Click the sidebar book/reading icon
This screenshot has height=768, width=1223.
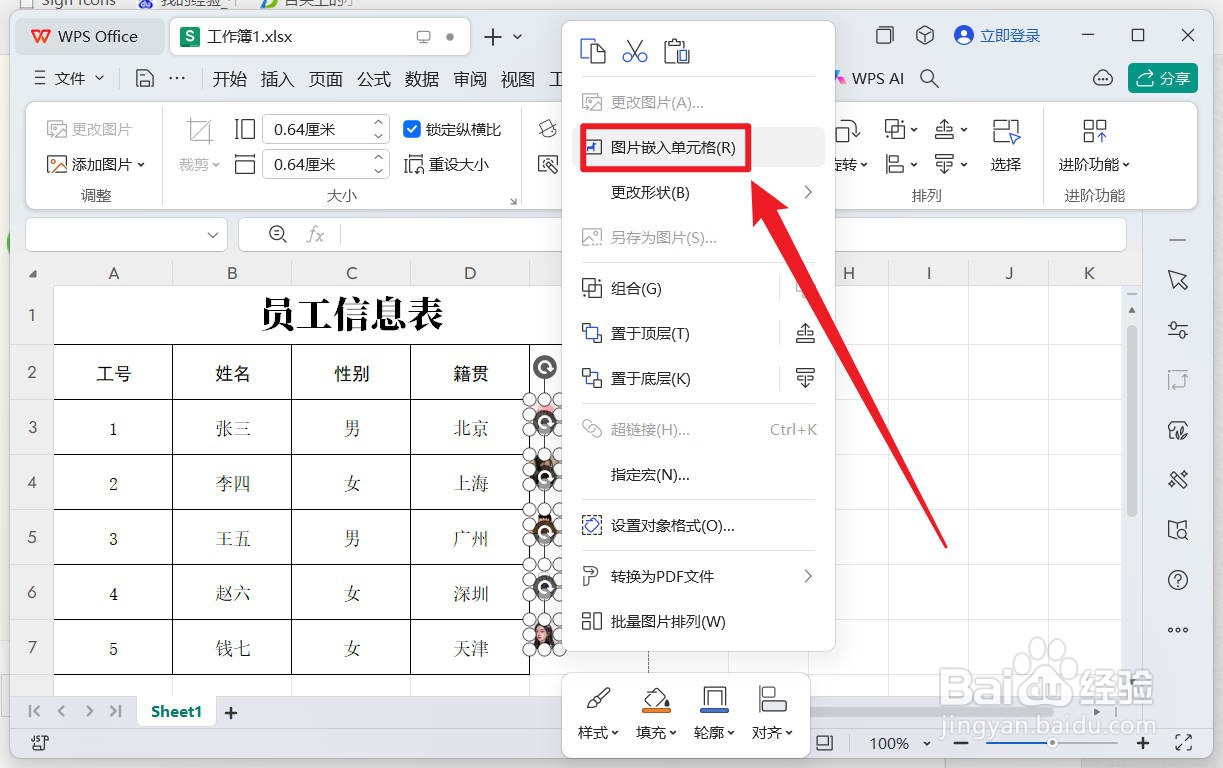point(1178,530)
